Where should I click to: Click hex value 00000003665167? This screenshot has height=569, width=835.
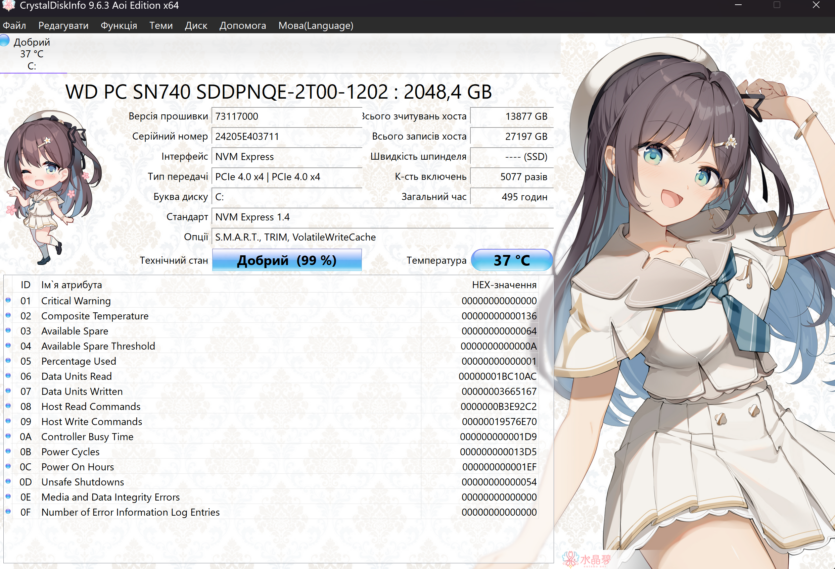point(499,392)
